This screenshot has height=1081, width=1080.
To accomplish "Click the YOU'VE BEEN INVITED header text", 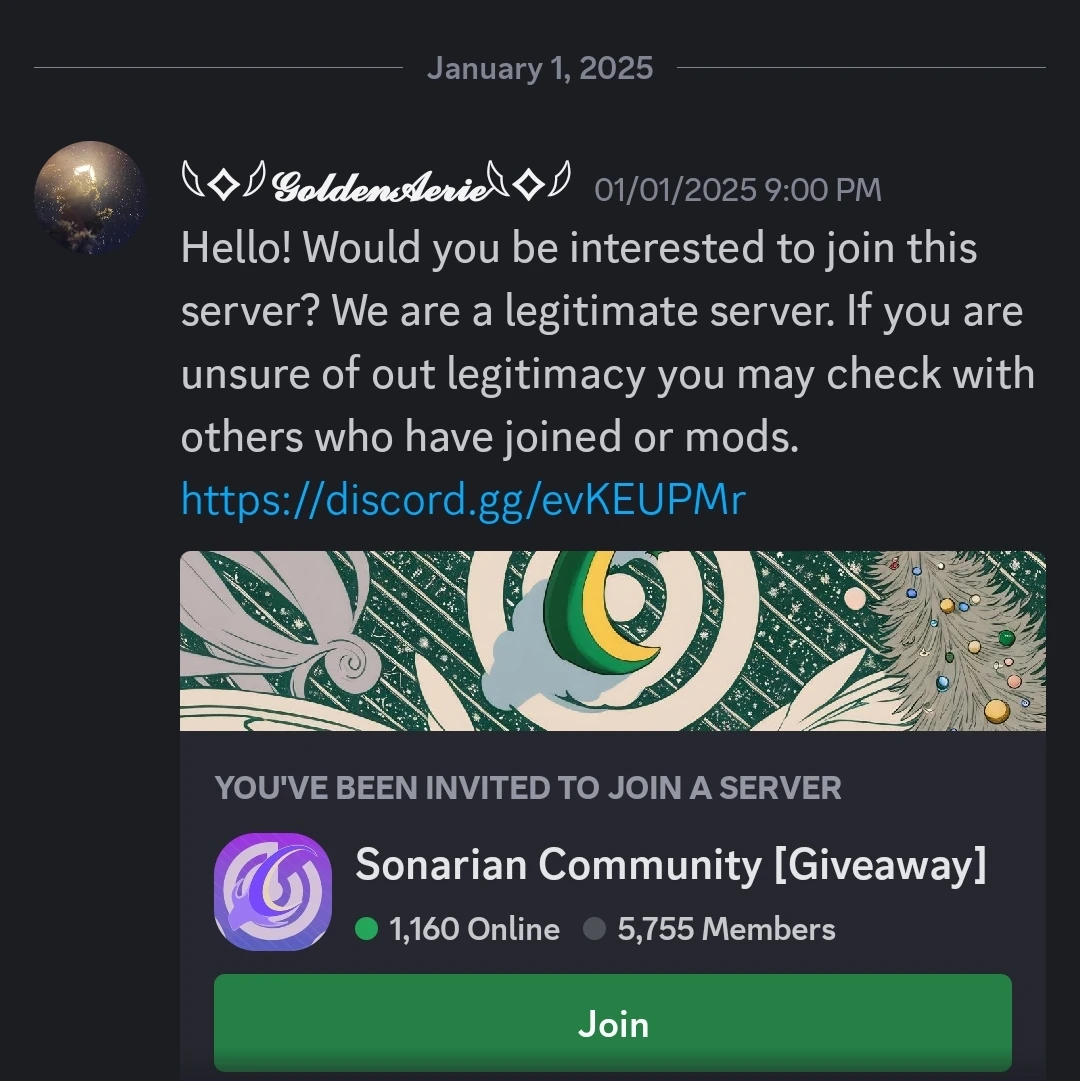I will tap(527, 788).
